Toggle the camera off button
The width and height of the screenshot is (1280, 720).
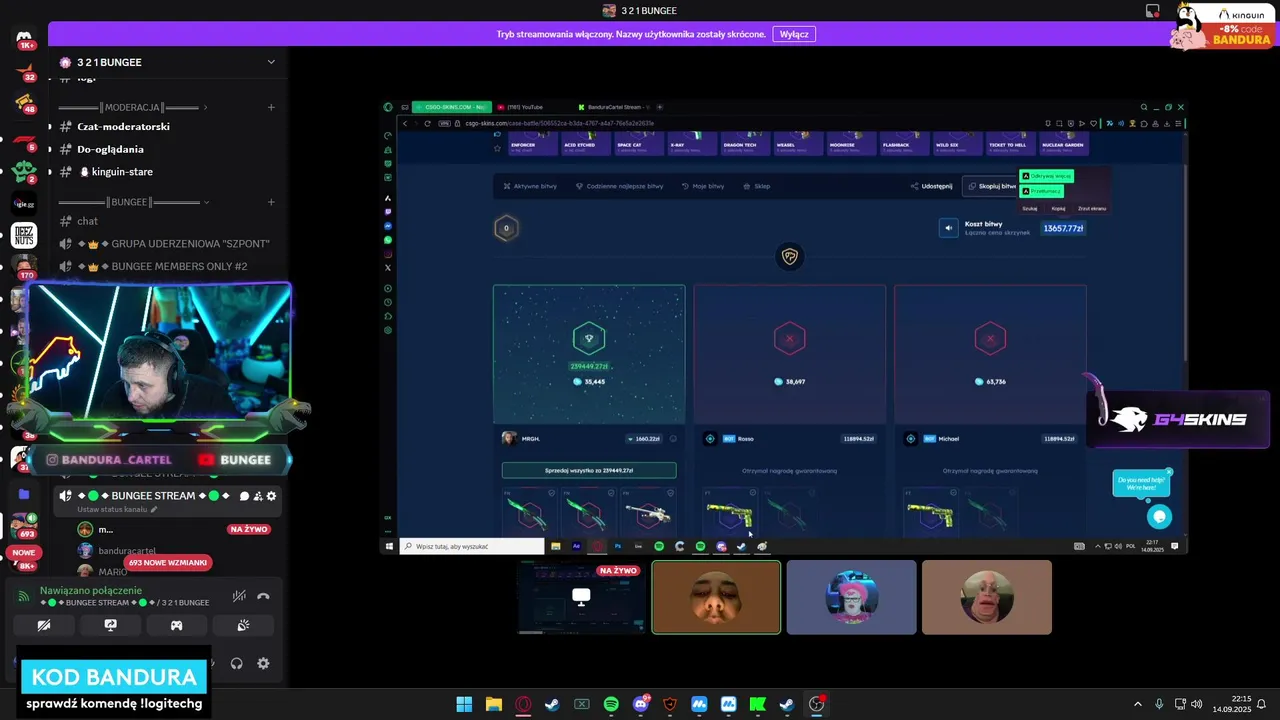[x=44, y=625]
